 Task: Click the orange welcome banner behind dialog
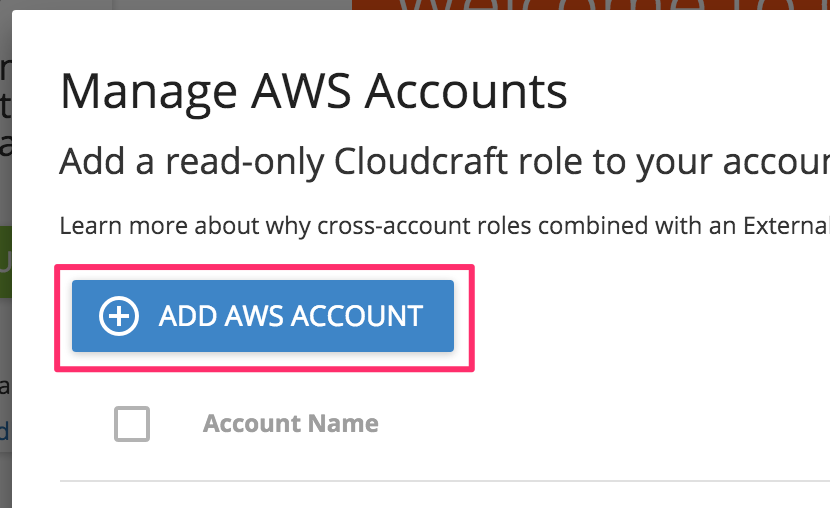pos(591,5)
